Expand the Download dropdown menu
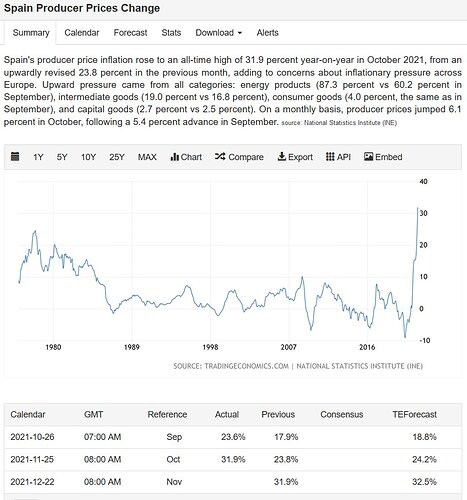 (x=219, y=33)
